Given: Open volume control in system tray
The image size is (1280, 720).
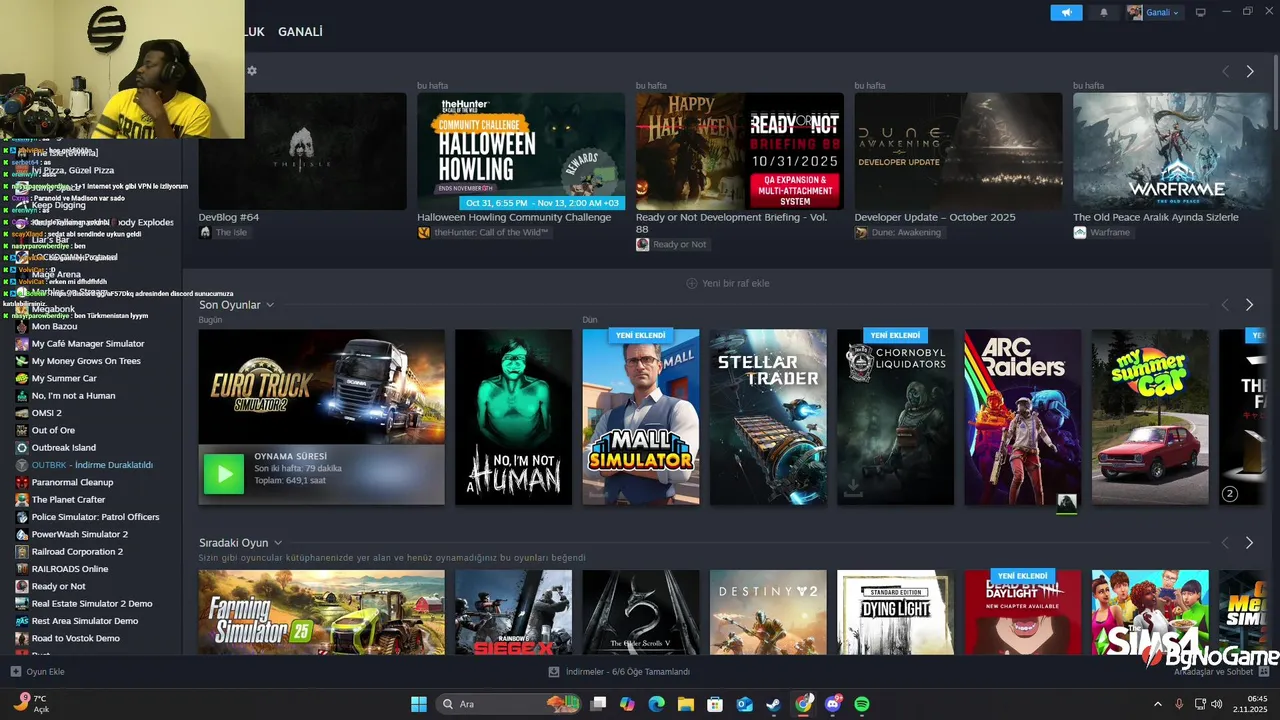Looking at the screenshot, I should click(1216, 704).
